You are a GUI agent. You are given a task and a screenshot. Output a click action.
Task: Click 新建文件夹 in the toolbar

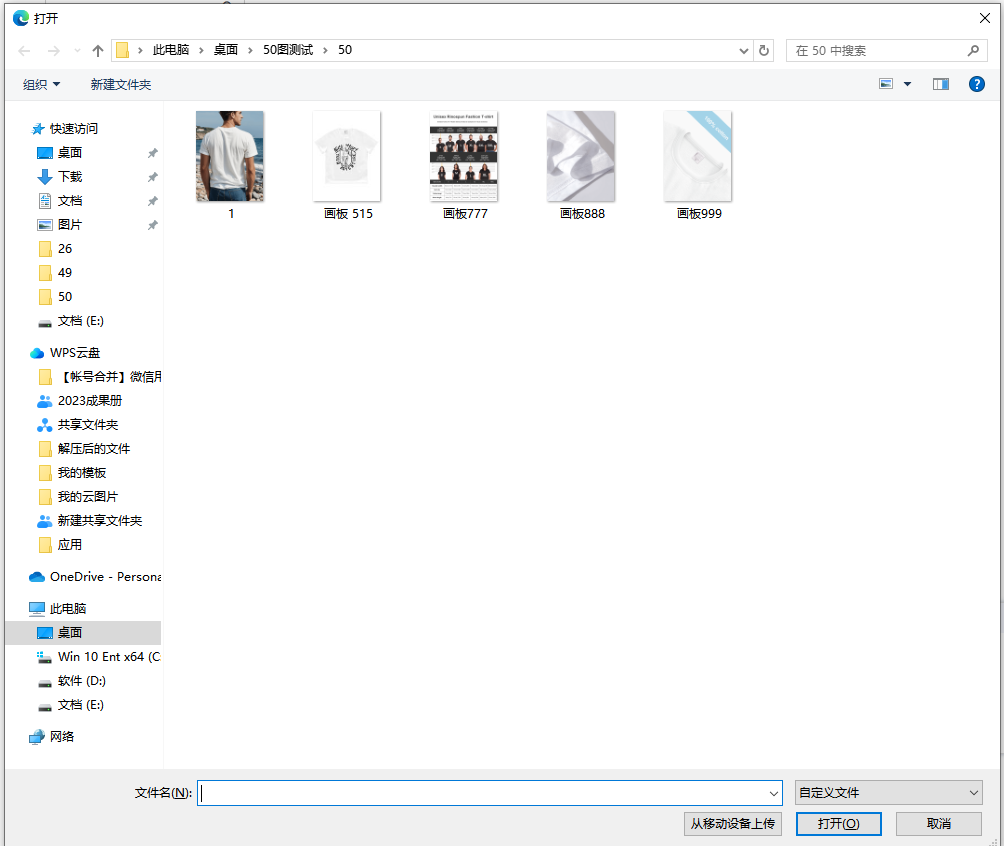(121, 85)
